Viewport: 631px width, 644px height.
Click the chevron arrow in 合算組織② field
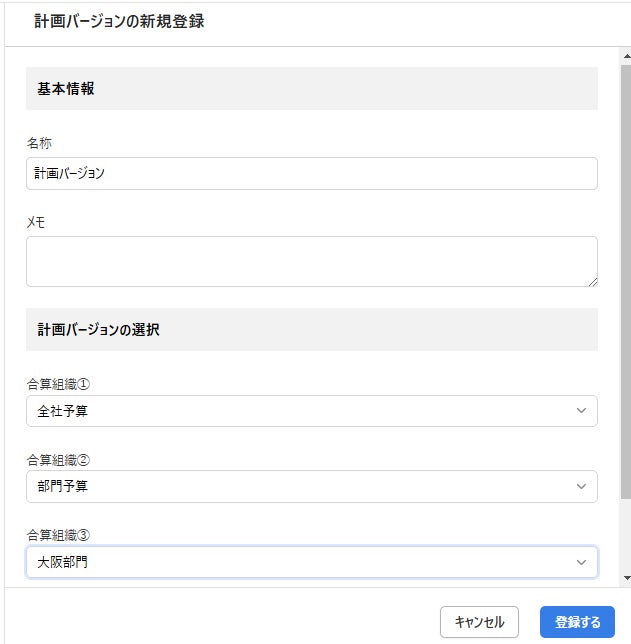tap(582, 486)
